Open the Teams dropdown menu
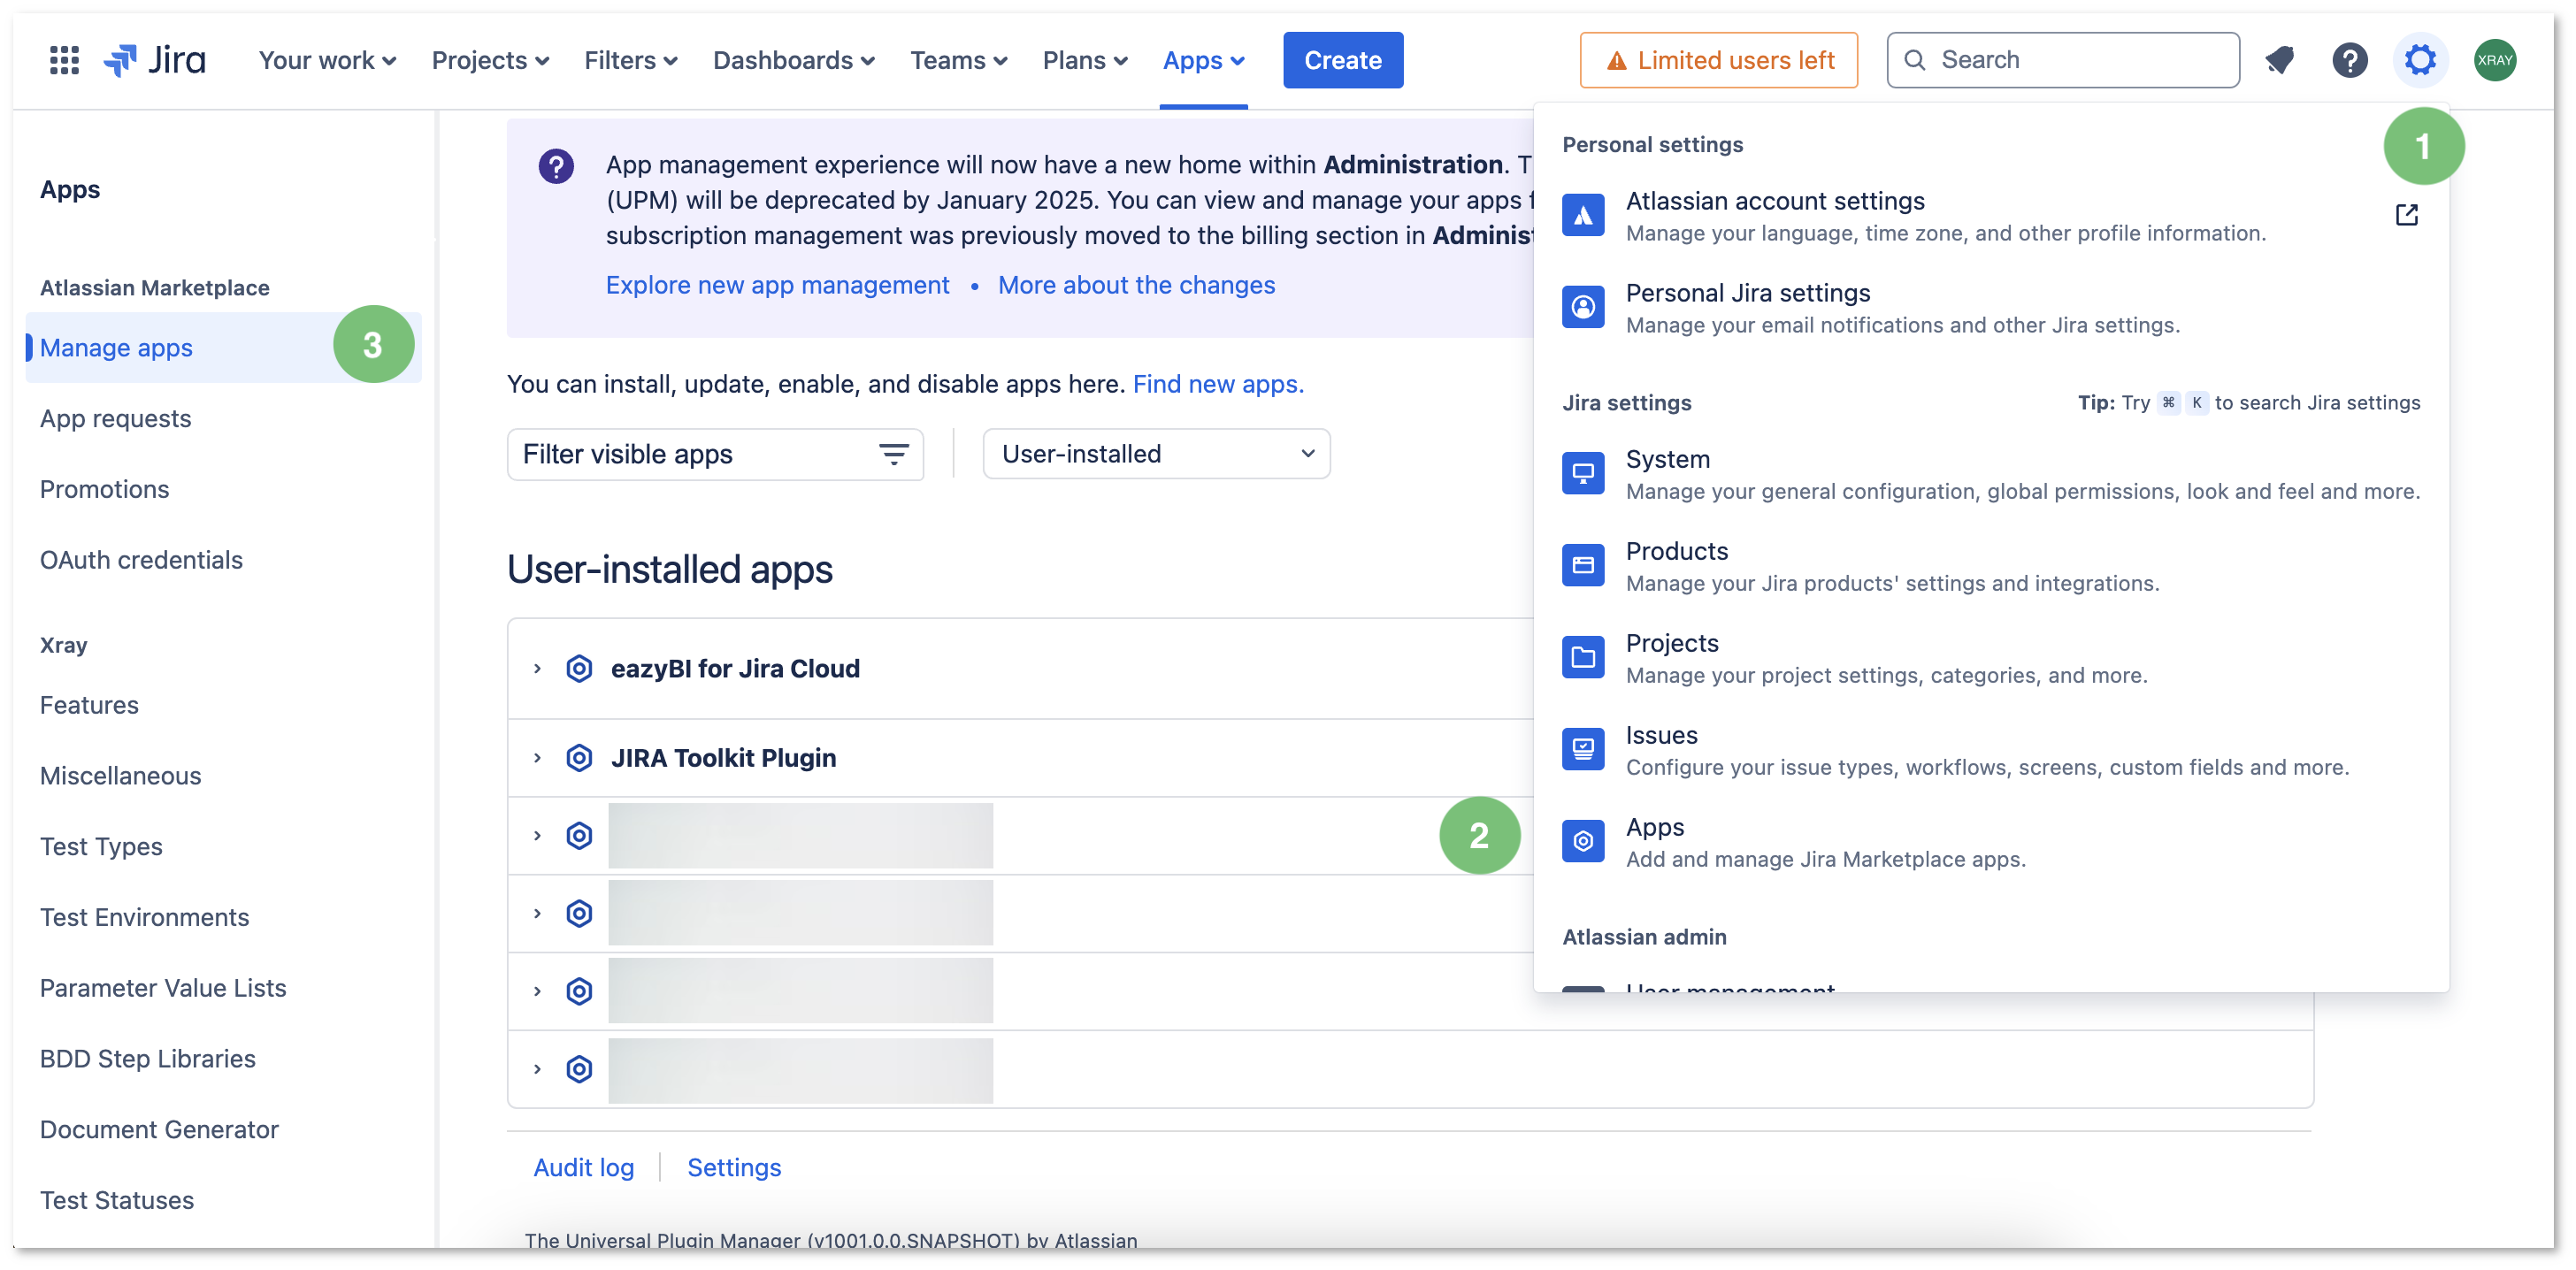Screen dimensions: 2576x1270 (958, 61)
